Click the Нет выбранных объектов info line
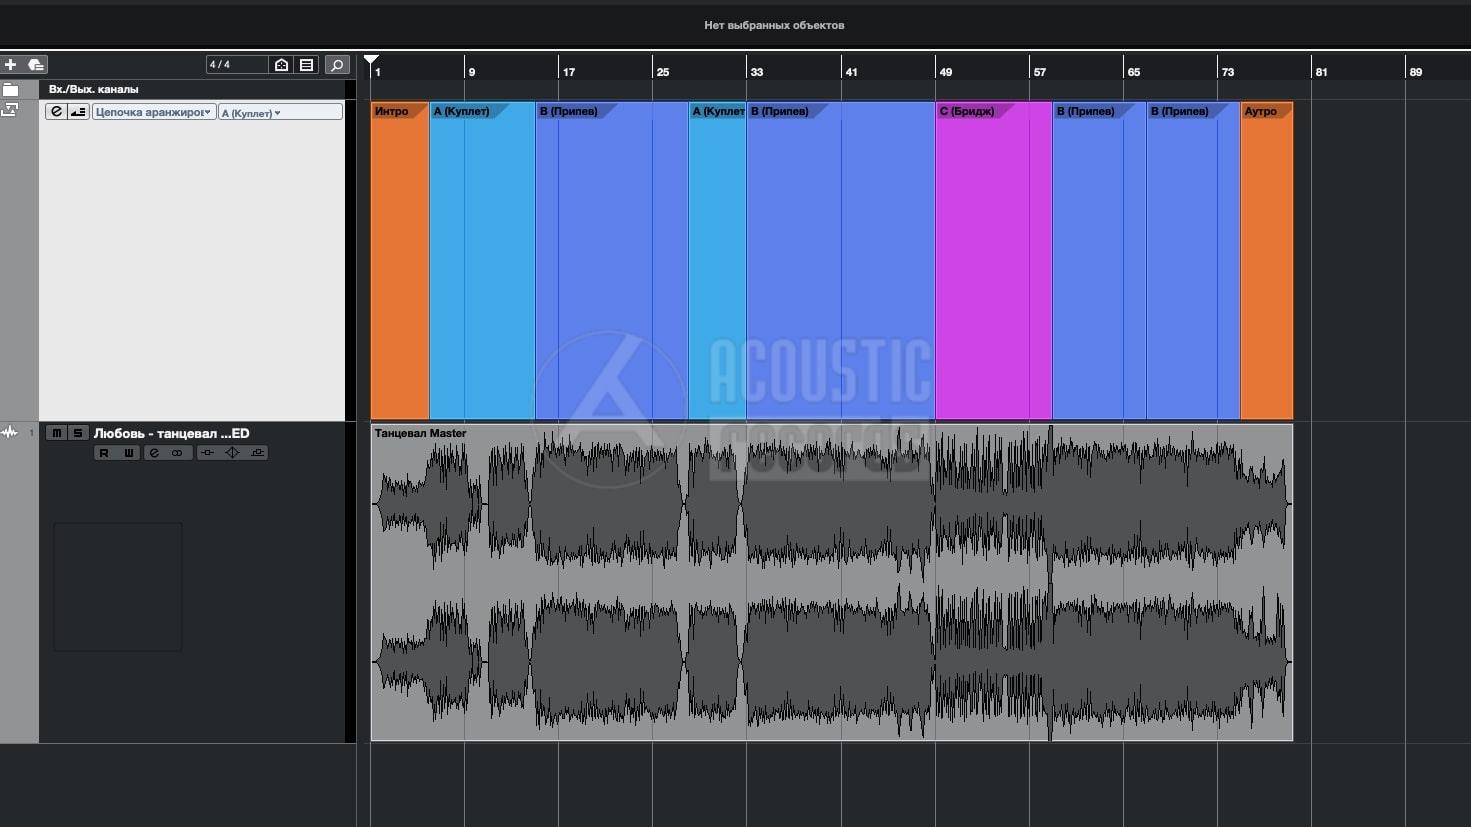Image resolution: width=1471 pixels, height=827 pixels. [774, 25]
